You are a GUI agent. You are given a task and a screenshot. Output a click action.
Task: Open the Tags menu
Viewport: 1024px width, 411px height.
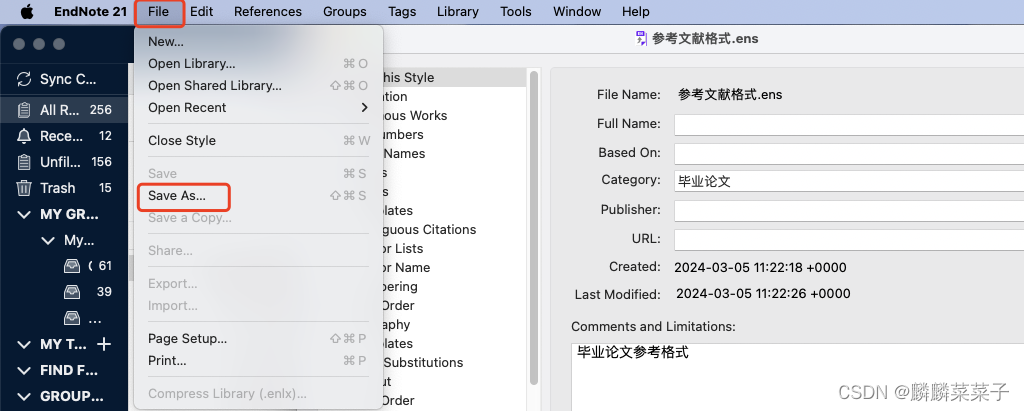point(402,12)
